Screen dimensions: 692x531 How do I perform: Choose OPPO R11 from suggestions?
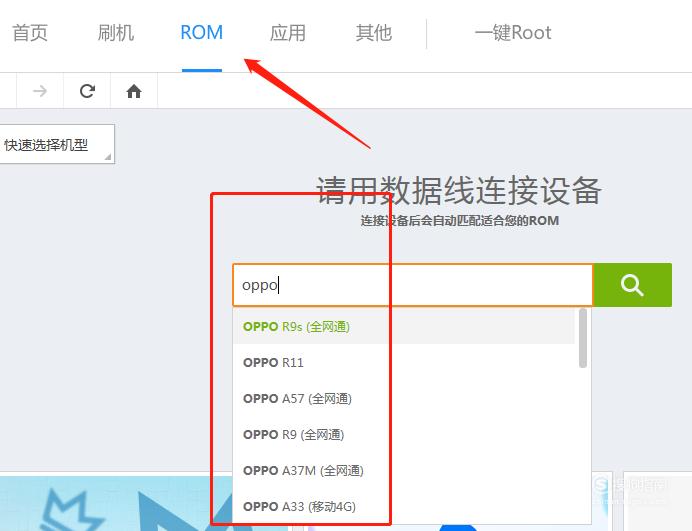pos(404,362)
